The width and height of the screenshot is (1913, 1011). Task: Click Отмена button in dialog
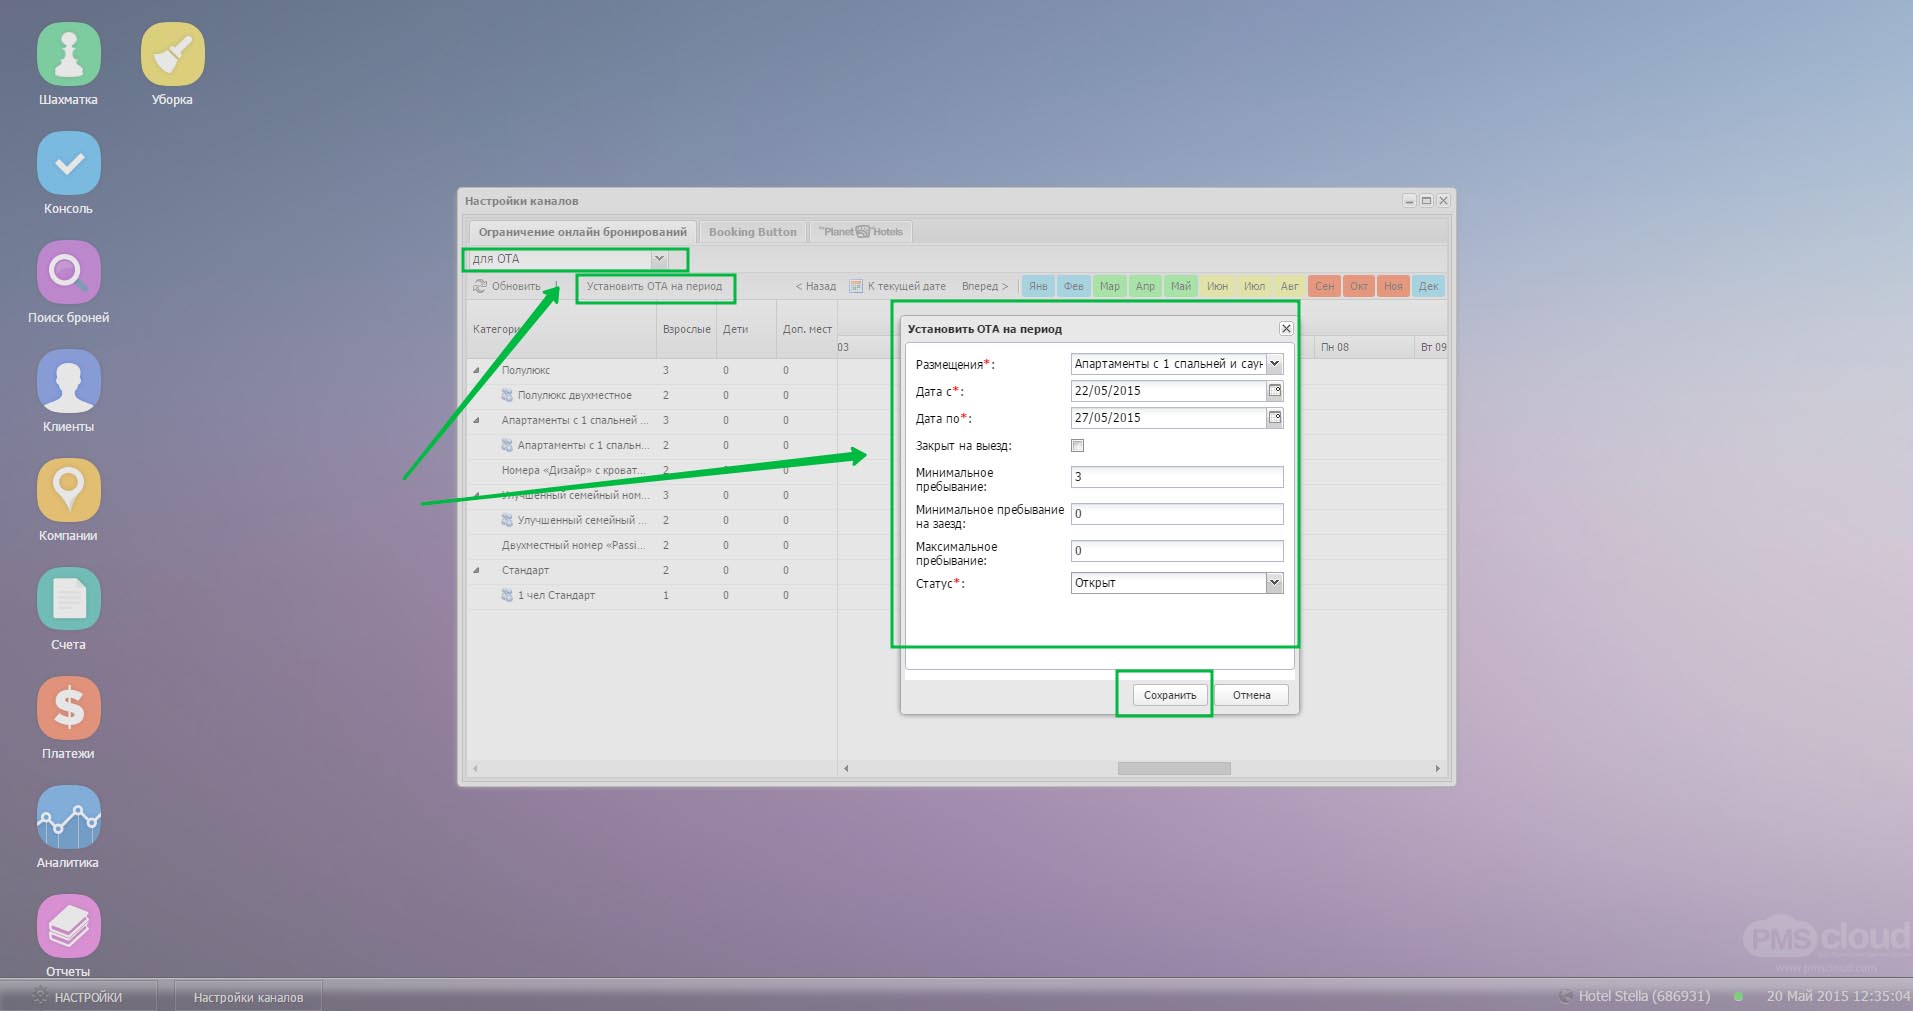click(1251, 695)
